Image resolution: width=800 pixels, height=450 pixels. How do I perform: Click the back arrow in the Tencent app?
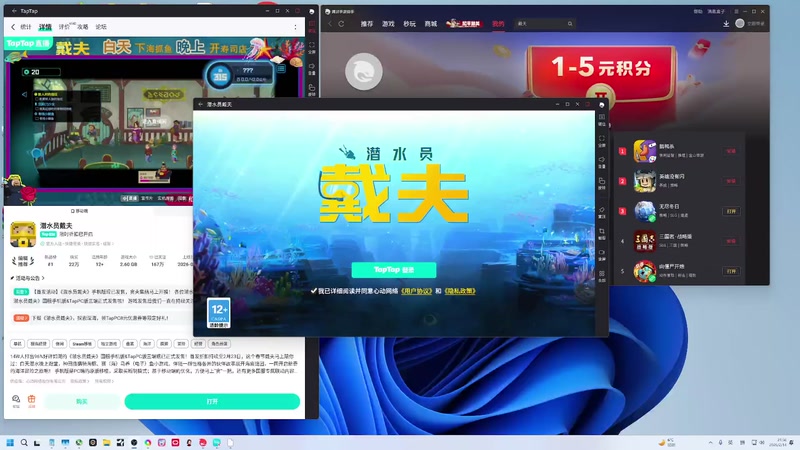click(330, 23)
